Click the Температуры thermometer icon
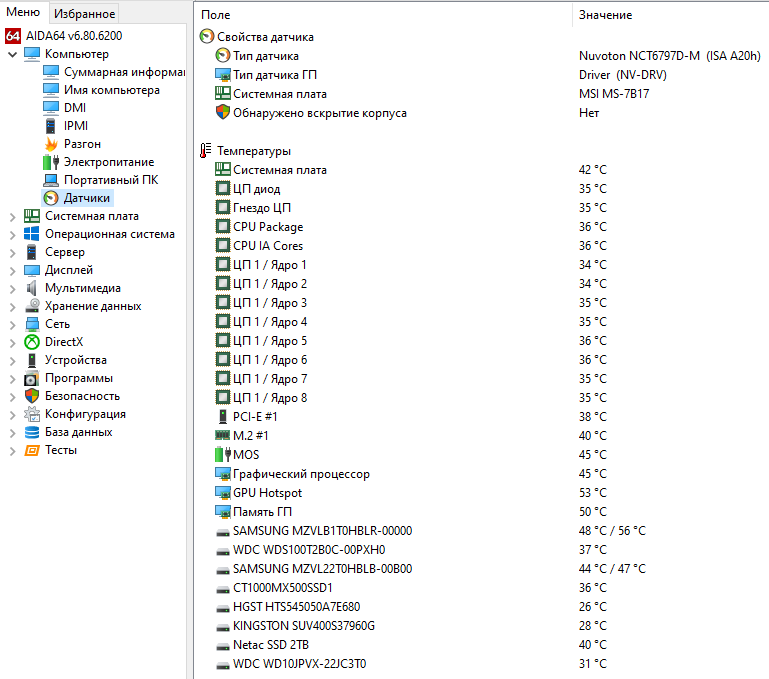The width and height of the screenshot is (769, 679). tap(205, 151)
